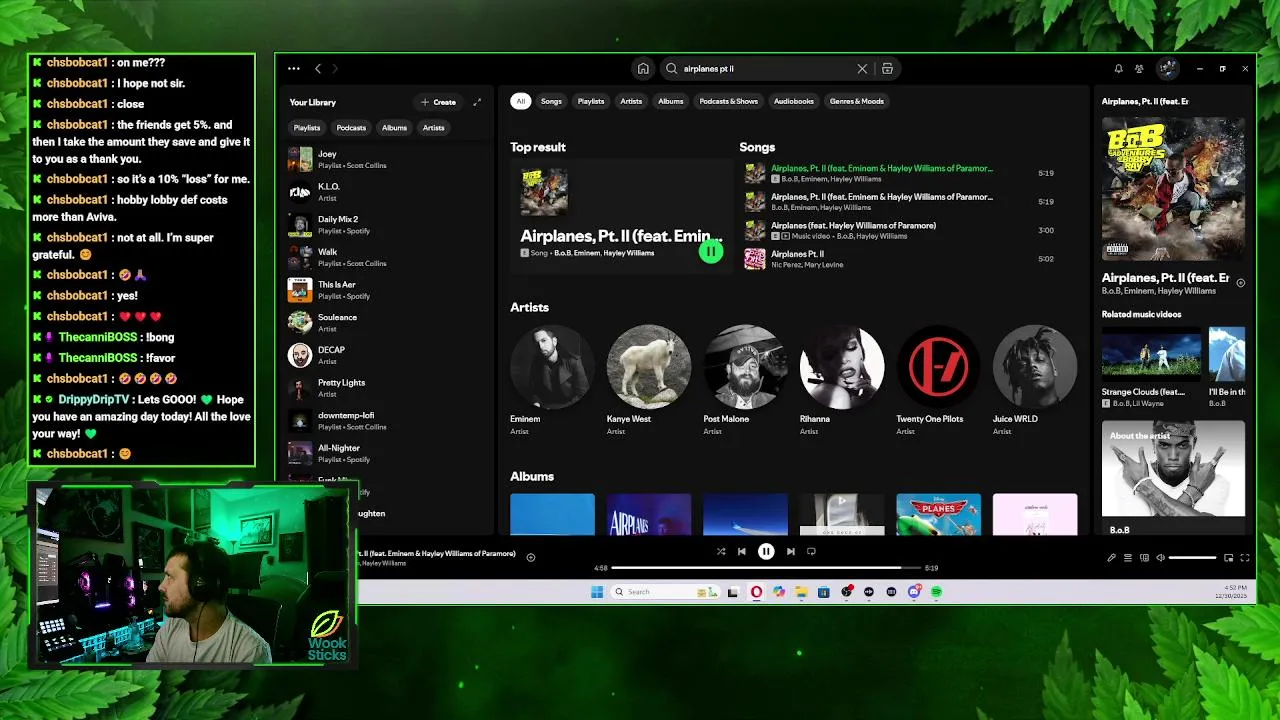Open the Rihanna artist card
The width and height of the screenshot is (1280, 720).
[x=841, y=380]
